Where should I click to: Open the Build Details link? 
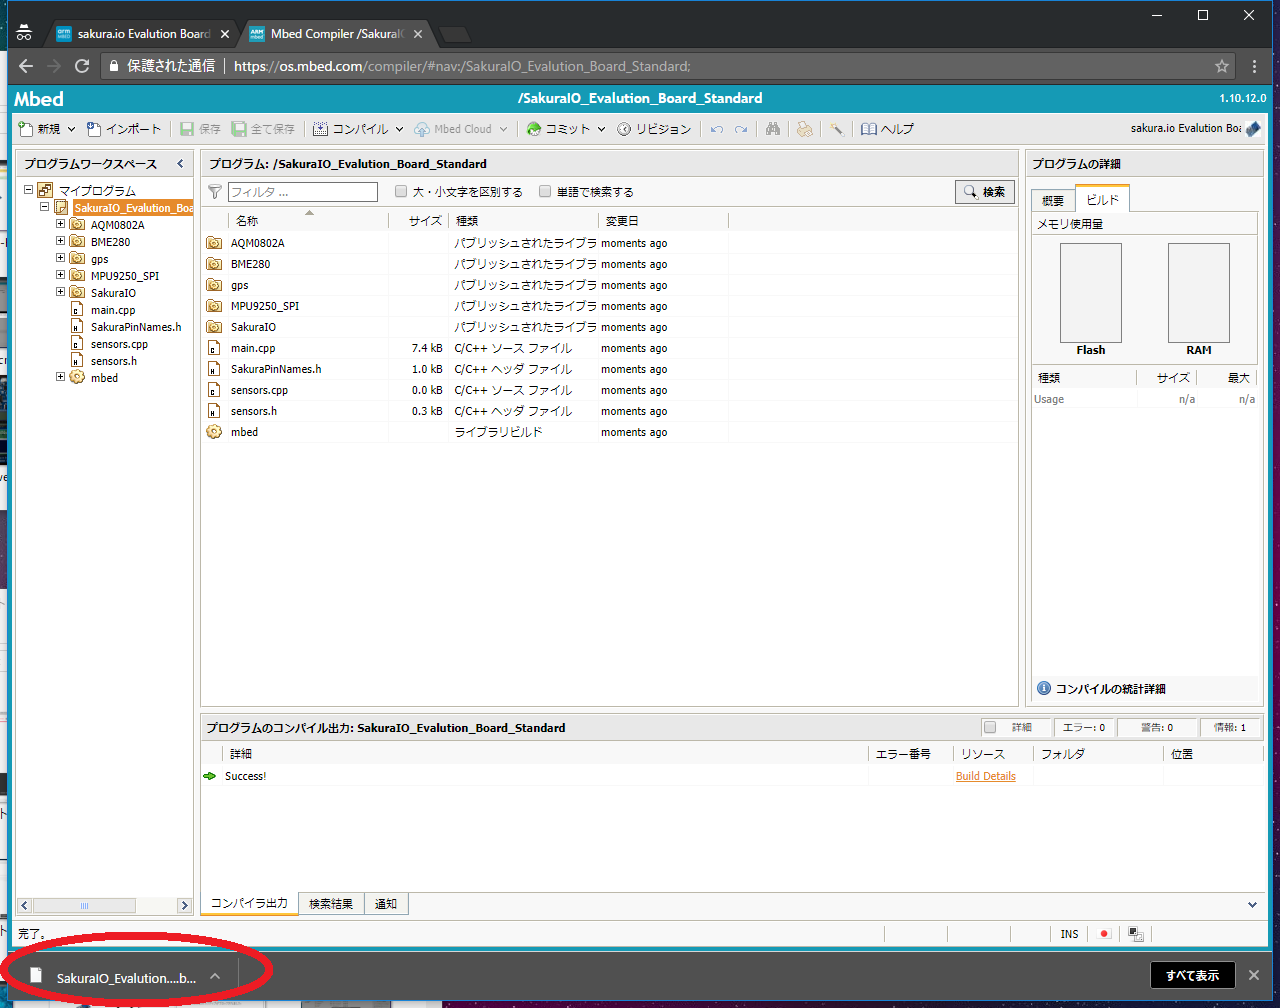(985, 776)
